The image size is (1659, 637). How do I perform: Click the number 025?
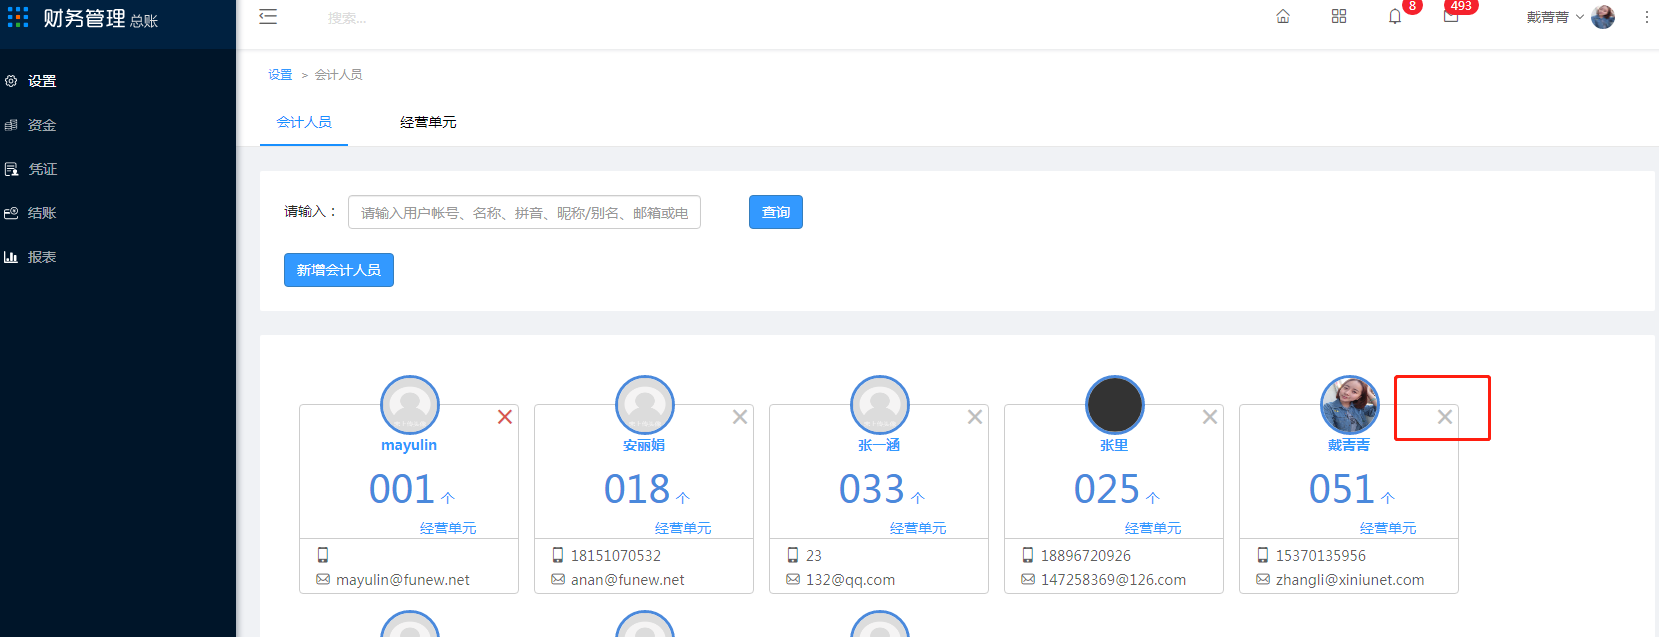tap(1107, 489)
